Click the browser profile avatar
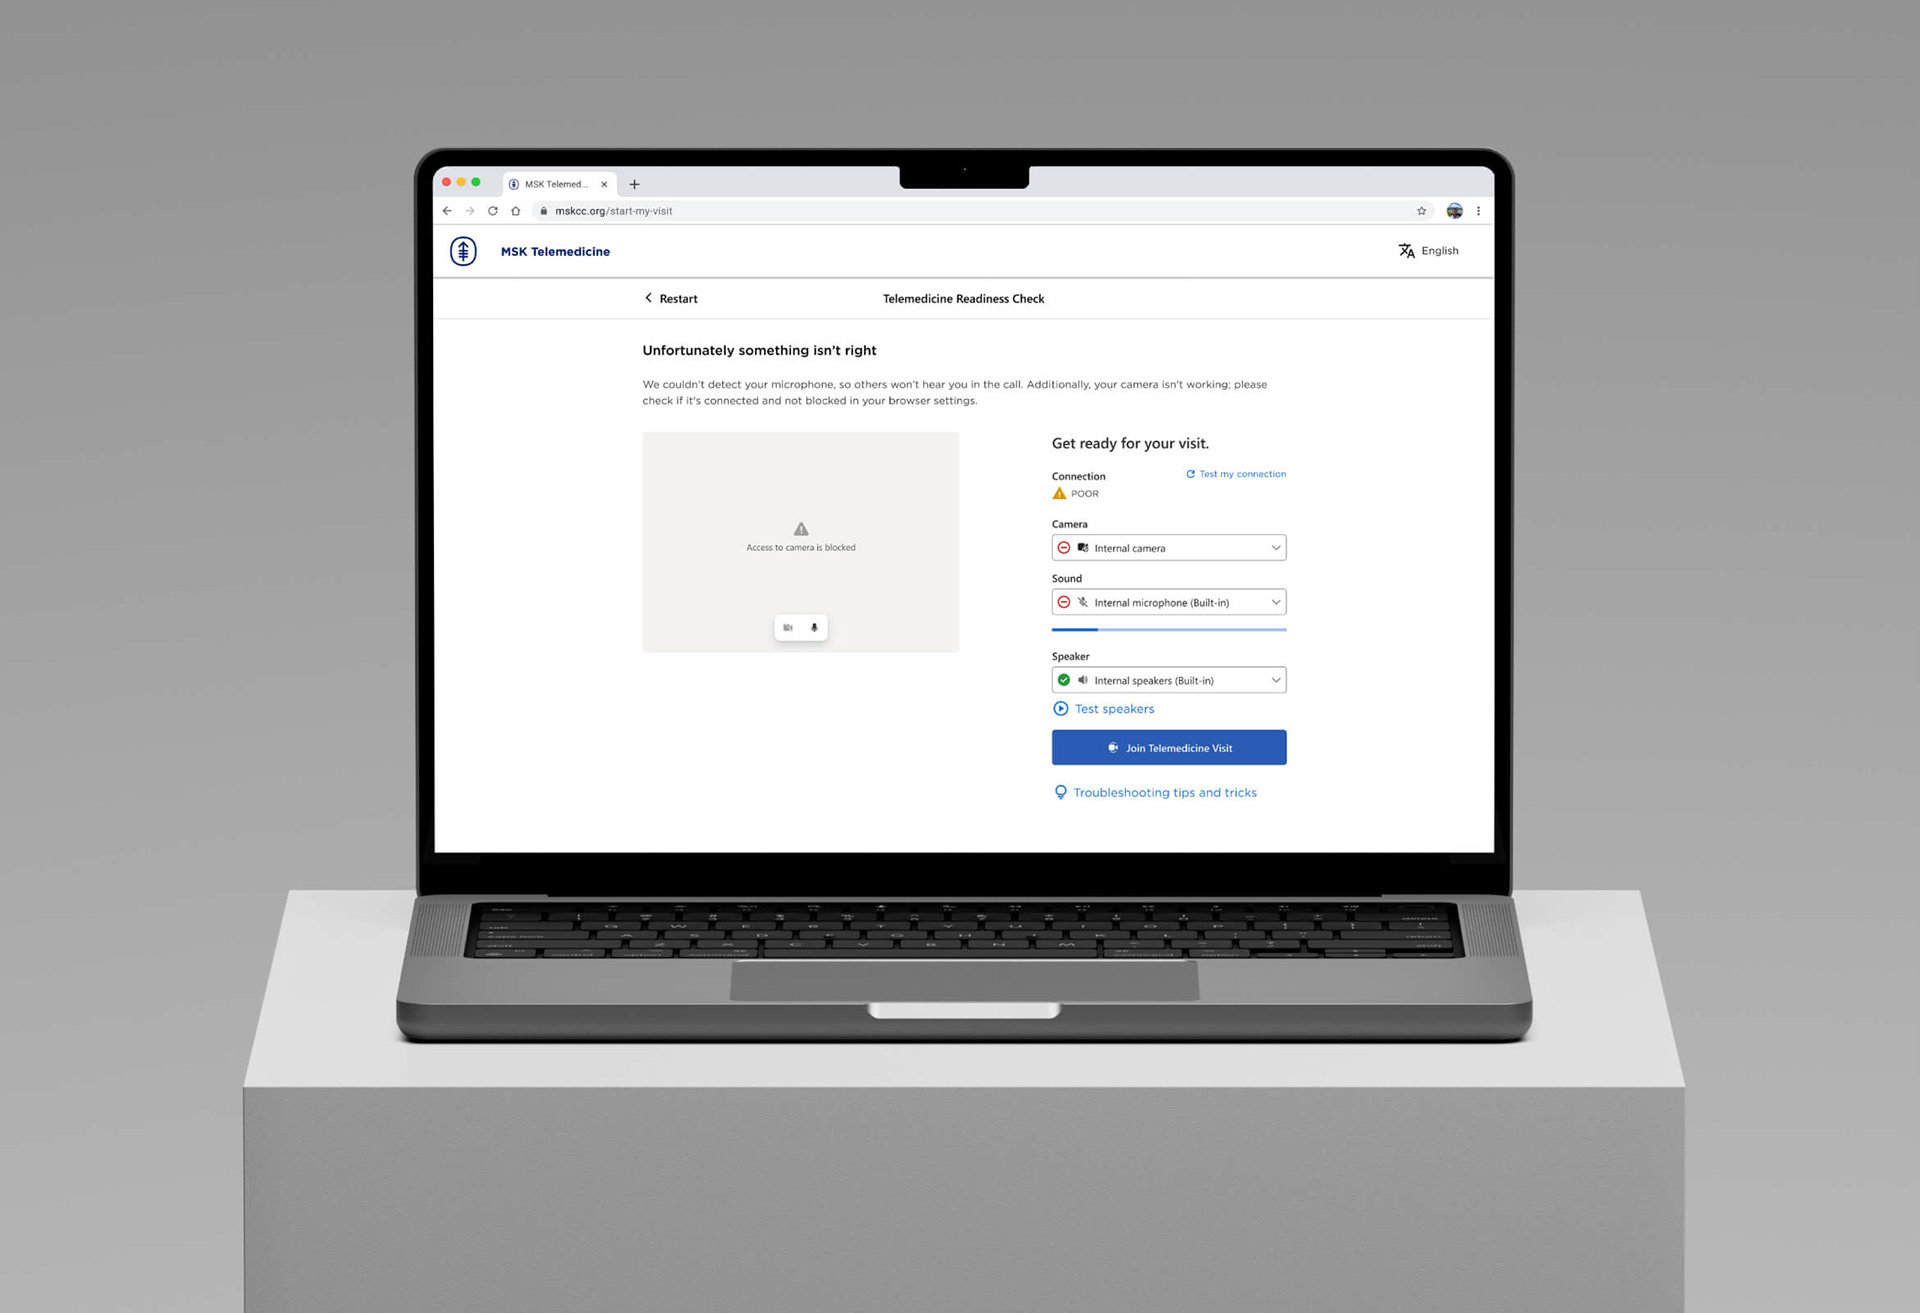 tap(1454, 211)
